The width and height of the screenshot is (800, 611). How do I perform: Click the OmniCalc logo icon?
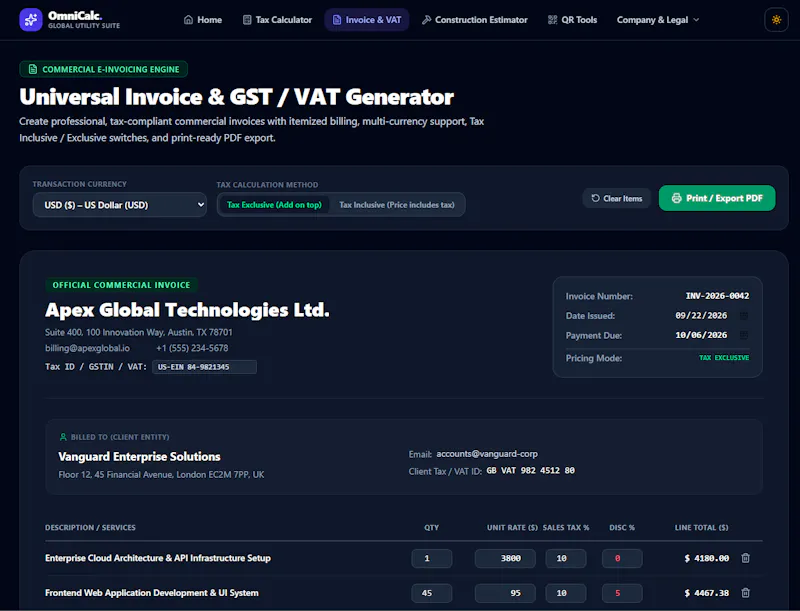31,20
